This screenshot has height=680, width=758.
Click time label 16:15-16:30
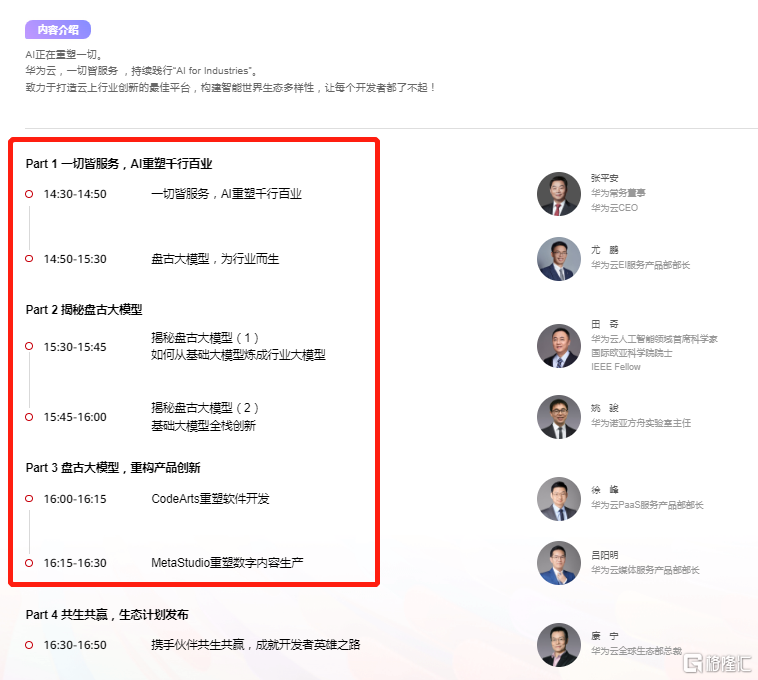(75, 563)
